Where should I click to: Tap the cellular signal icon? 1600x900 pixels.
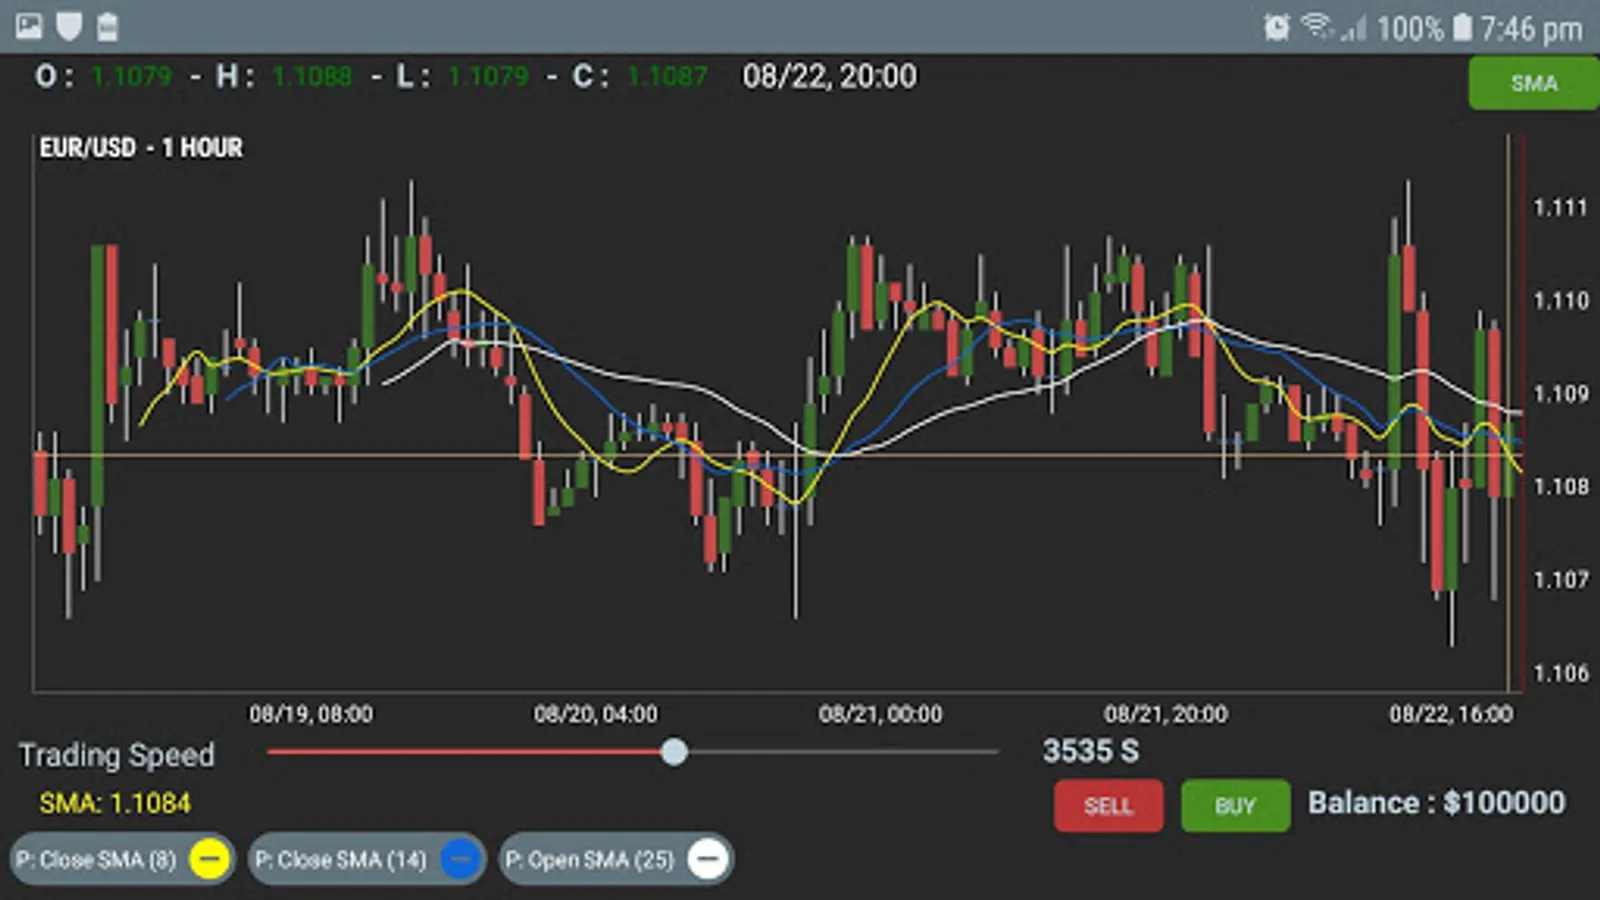tap(1353, 28)
